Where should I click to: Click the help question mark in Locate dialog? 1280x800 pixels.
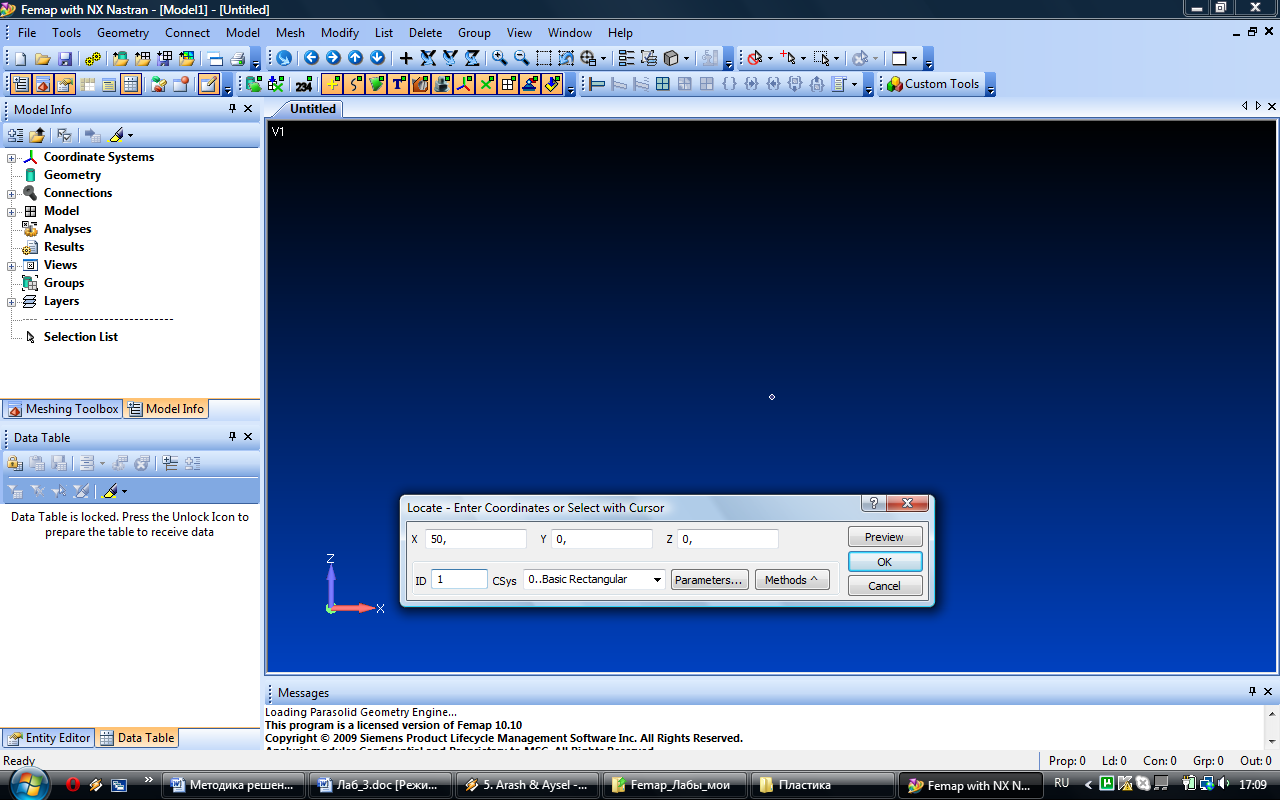(x=873, y=503)
